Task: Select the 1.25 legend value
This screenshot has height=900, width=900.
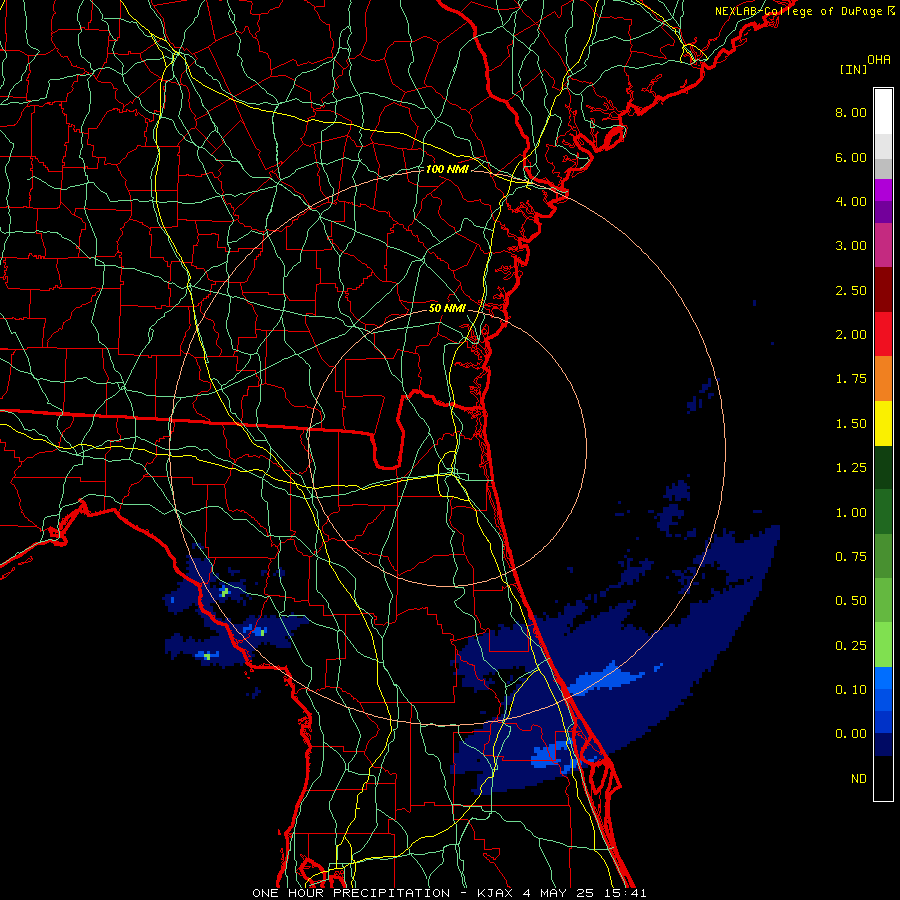Action: 851,468
